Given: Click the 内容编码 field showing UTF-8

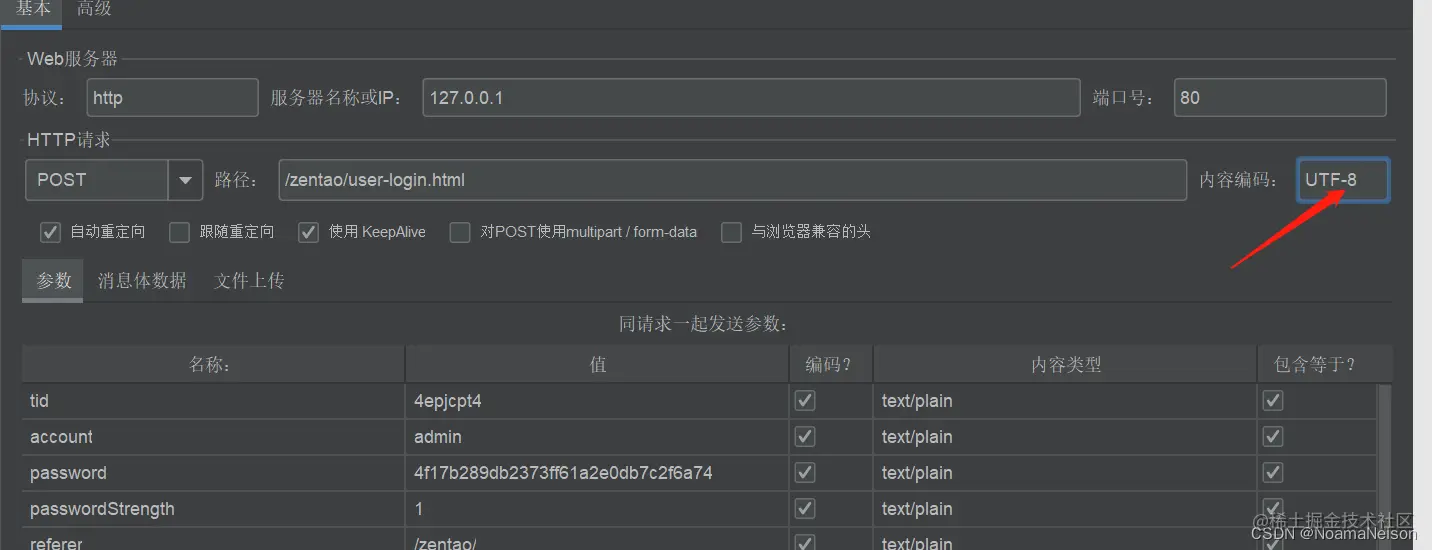Looking at the screenshot, I should point(1343,180).
